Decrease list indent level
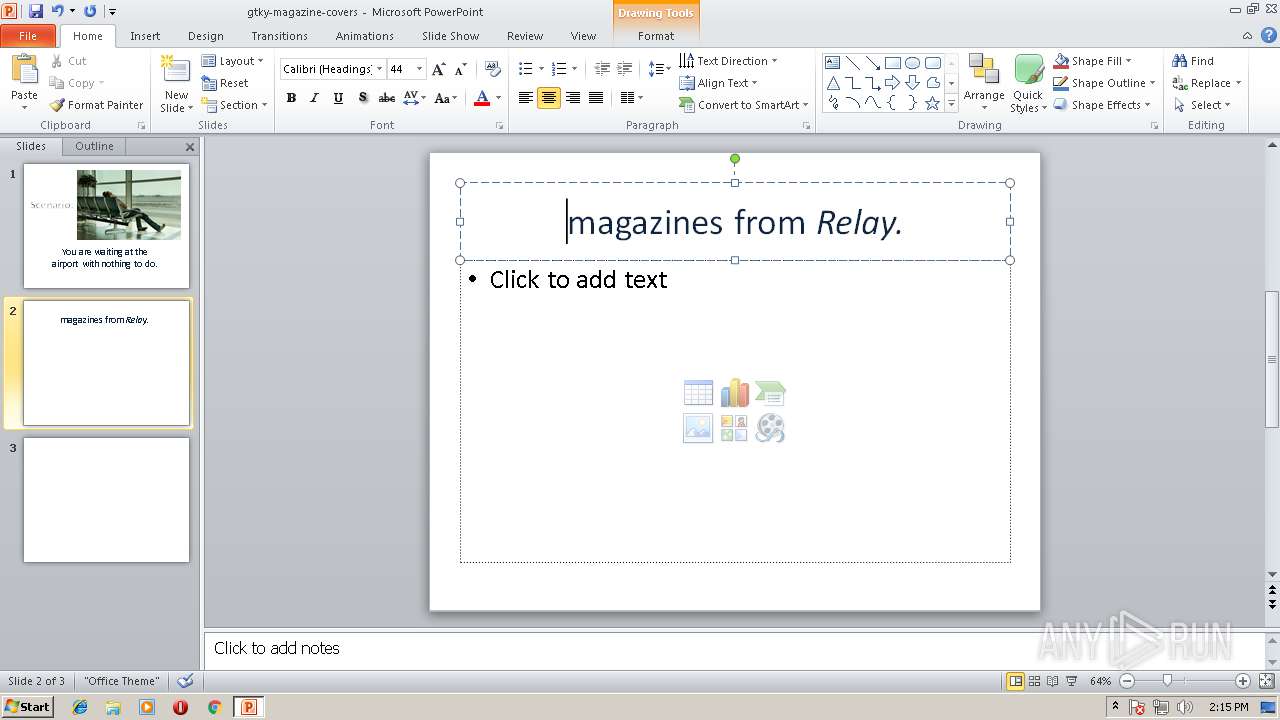This screenshot has height=720, width=1280. coord(602,69)
